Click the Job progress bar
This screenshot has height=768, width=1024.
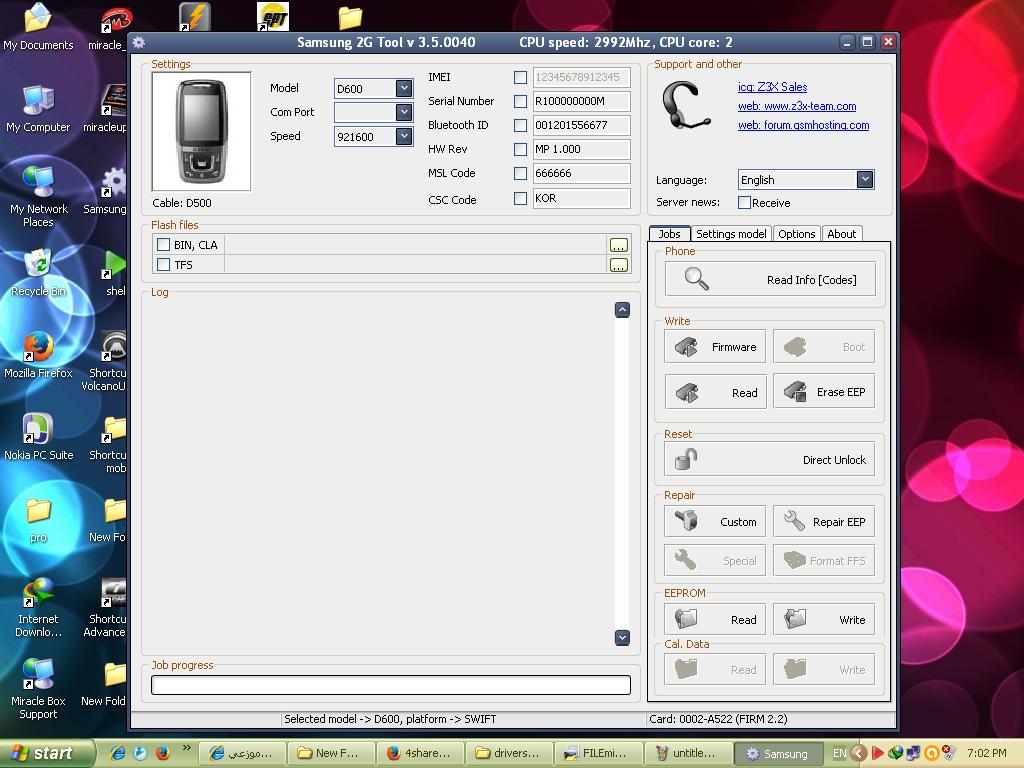click(x=391, y=684)
